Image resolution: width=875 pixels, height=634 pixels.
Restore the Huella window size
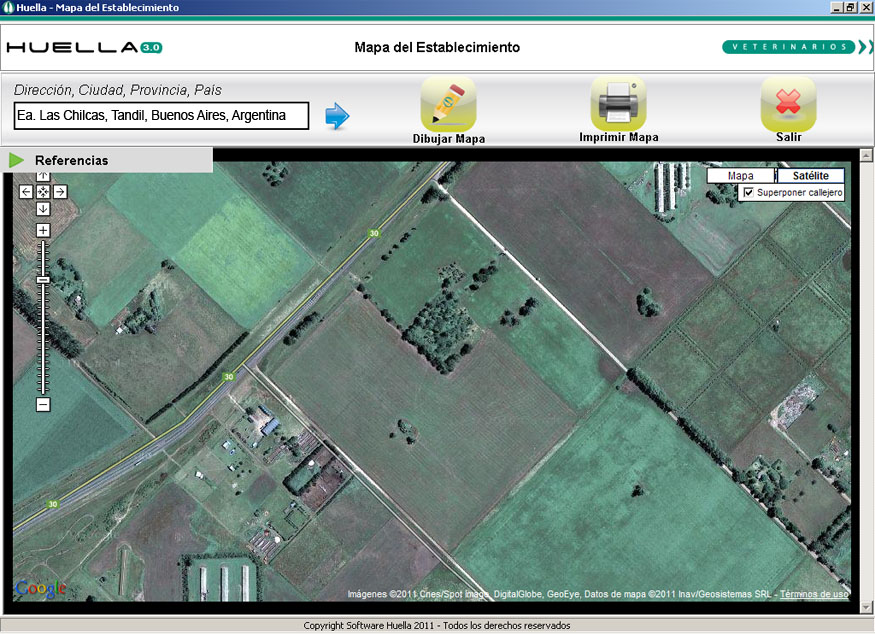[850, 8]
